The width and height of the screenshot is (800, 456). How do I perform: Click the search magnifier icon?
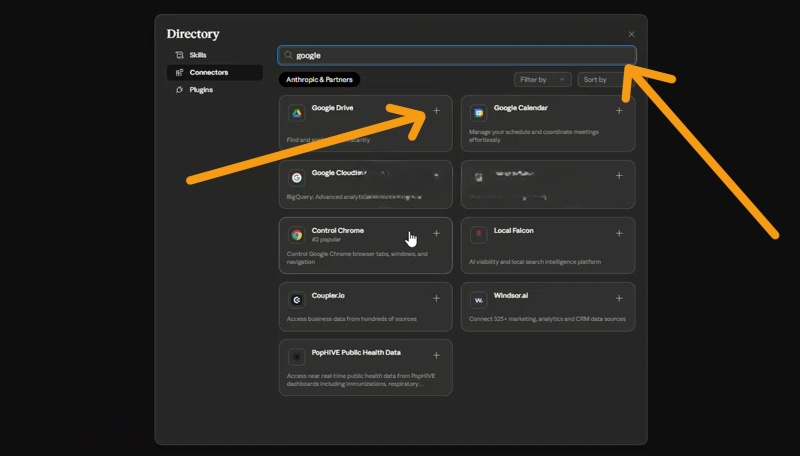click(288, 55)
